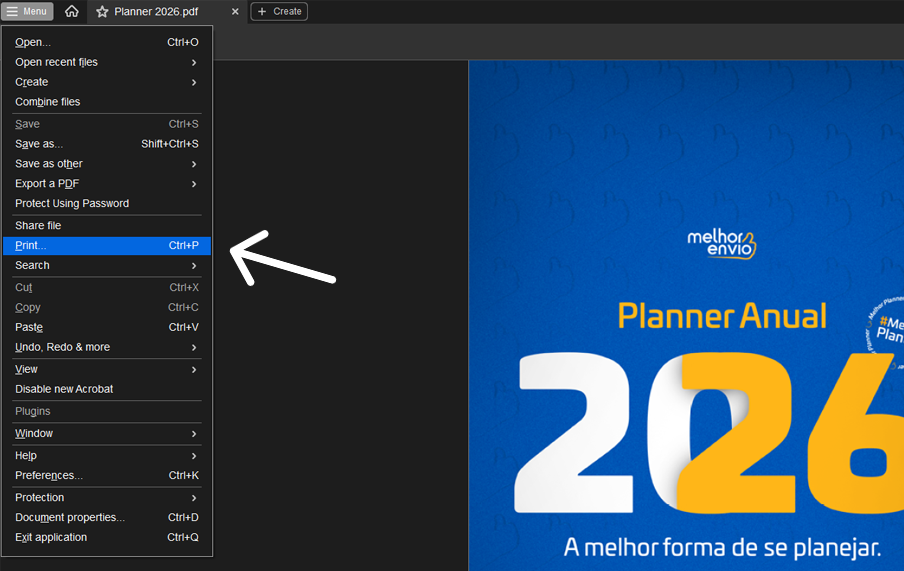The height and width of the screenshot is (571, 904).
Task: Click the Planner Anual heading text
Action: tap(722, 316)
